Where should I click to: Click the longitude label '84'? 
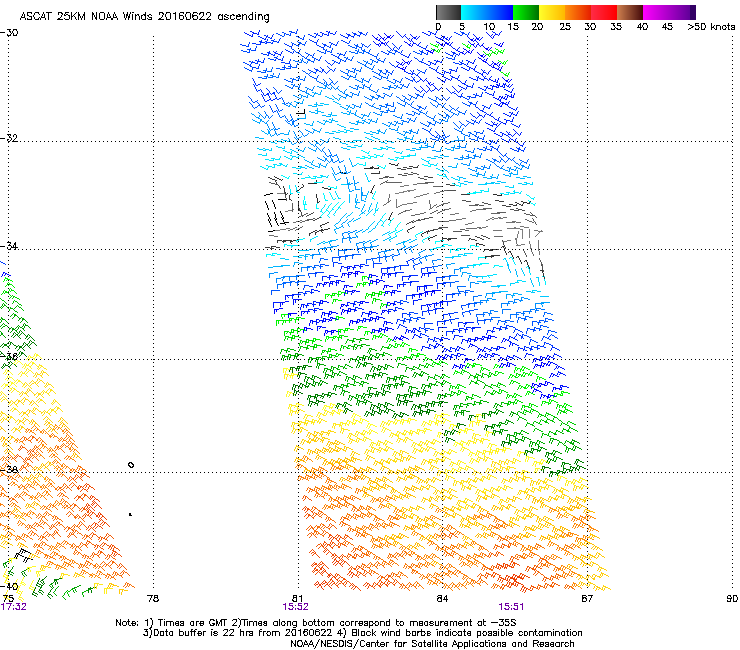pos(442,599)
